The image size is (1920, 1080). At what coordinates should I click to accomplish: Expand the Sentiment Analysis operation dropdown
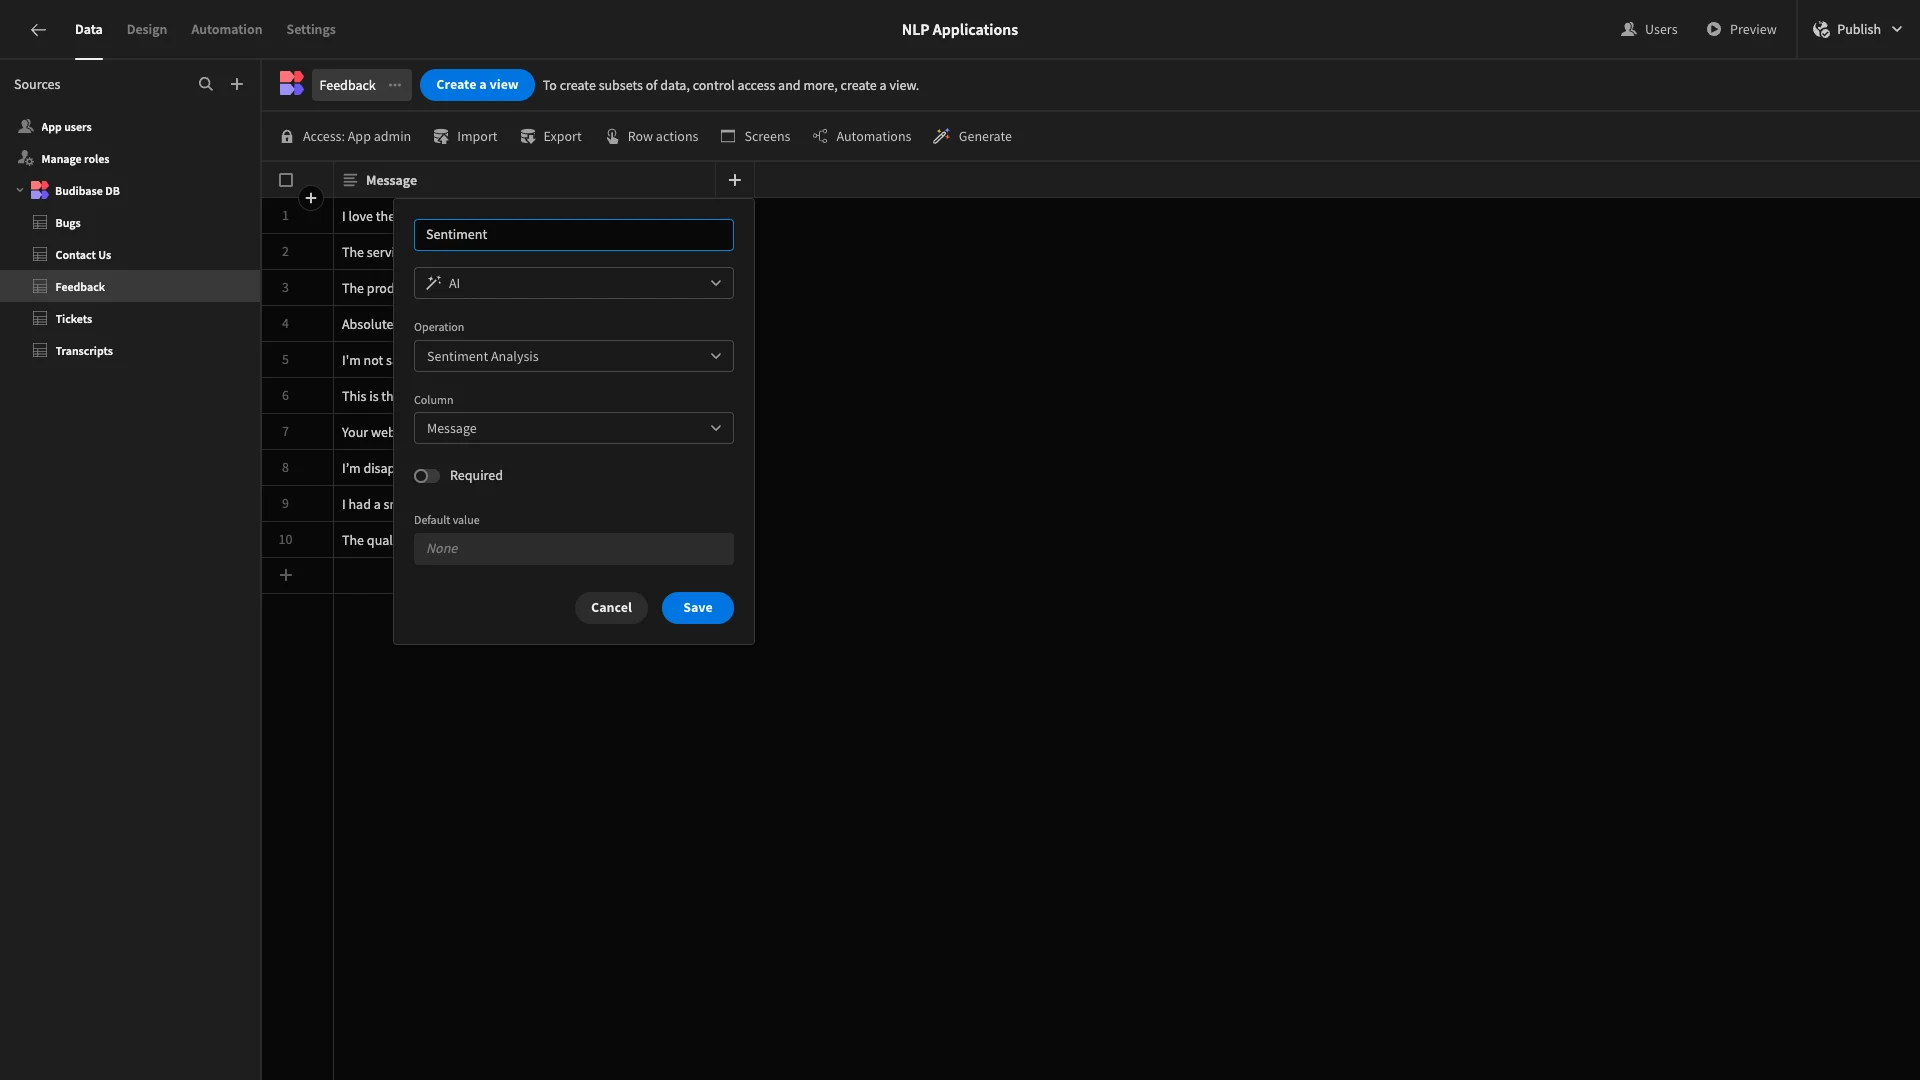573,356
